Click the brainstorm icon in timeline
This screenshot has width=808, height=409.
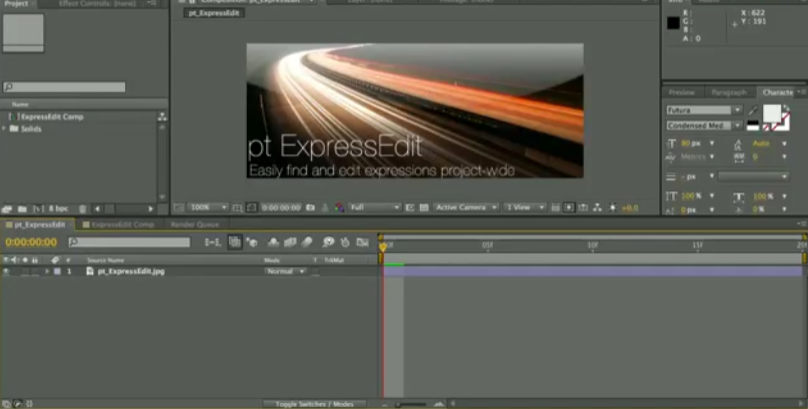(x=328, y=242)
